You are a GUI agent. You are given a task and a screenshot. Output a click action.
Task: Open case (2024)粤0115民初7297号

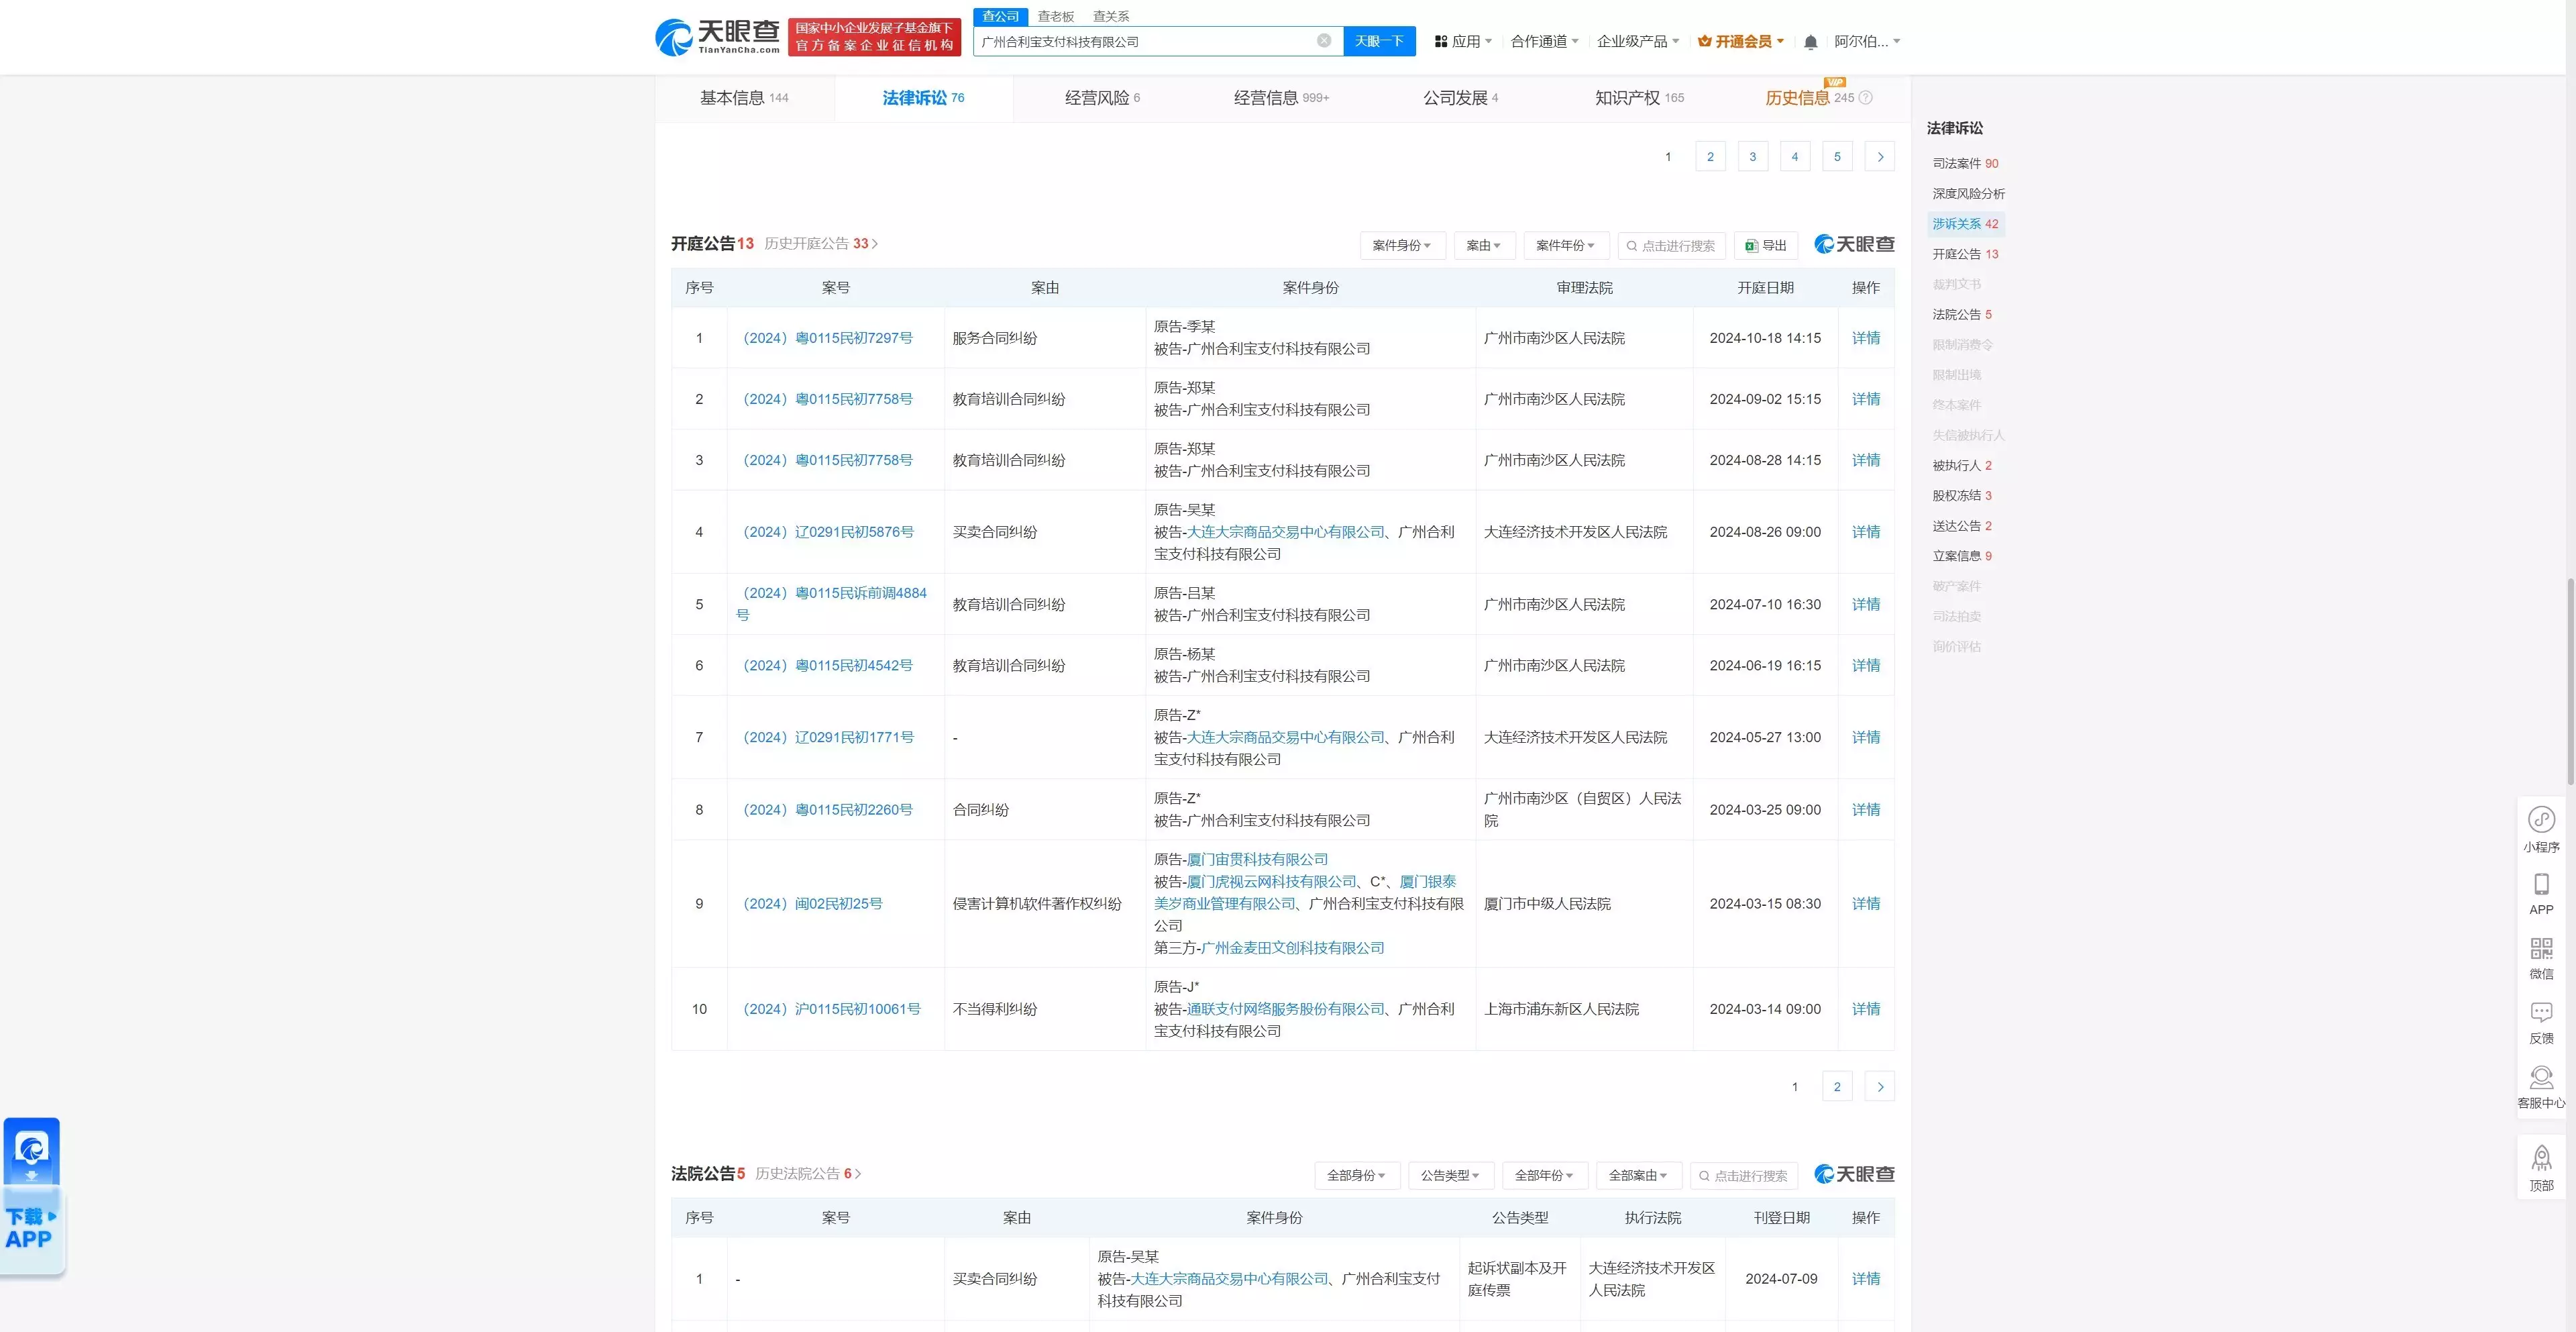coord(828,338)
